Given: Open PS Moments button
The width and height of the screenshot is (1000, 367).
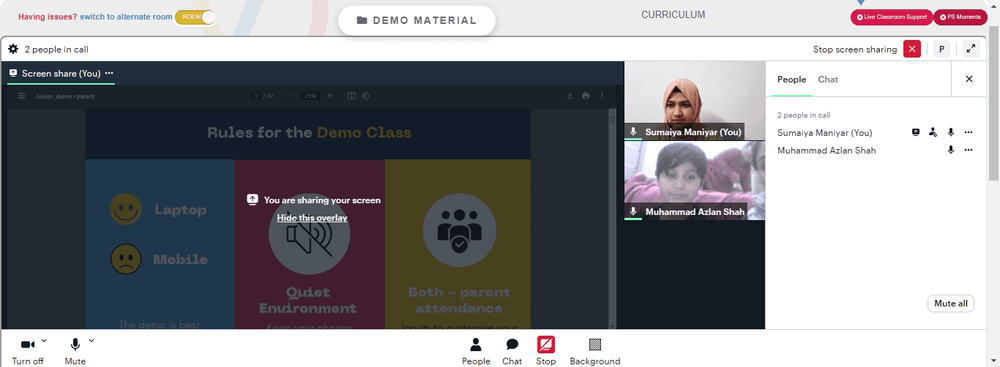Looking at the screenshot, I should (960, 17).
